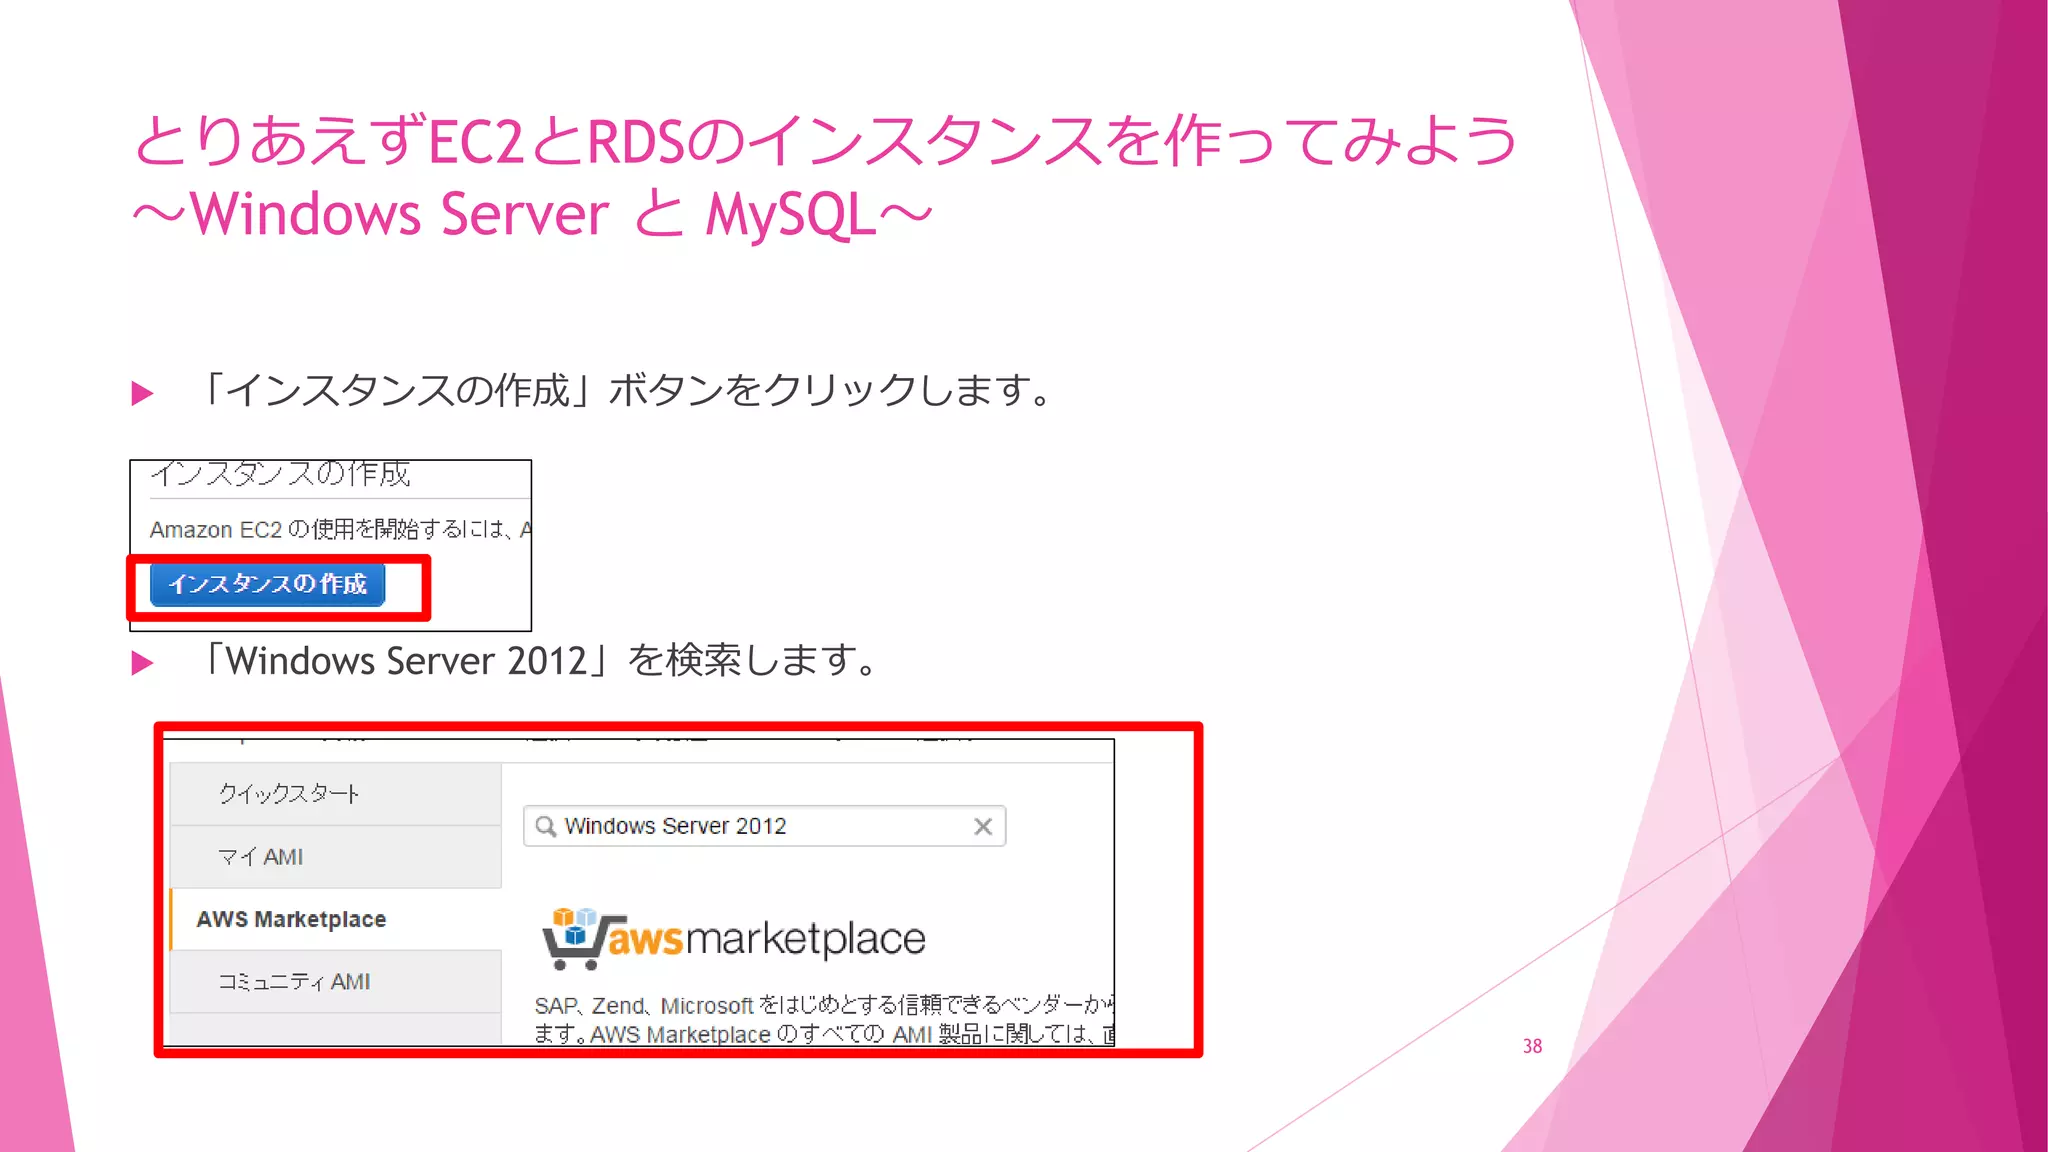Click the インスタンスの作成 heading text
The height and width of the screenshot is (1152, 2048).
[280, 473]
